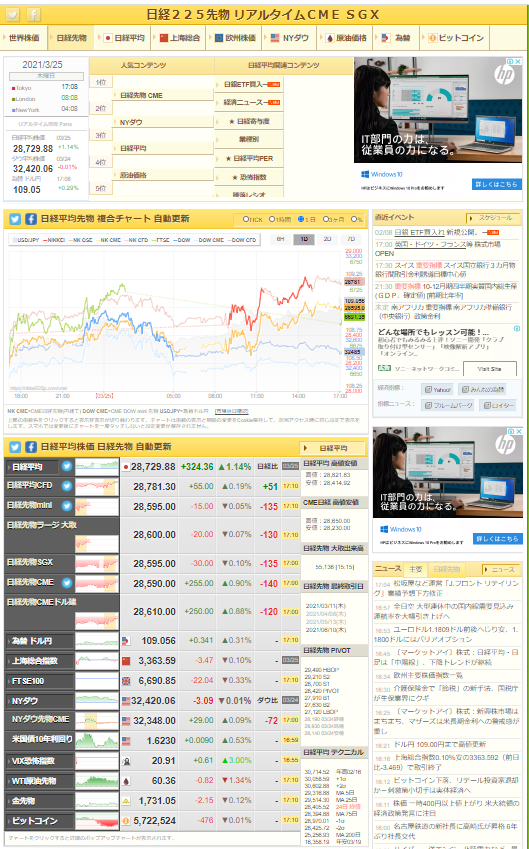Click the Twitter bird icon in the 日経先物CME row
This screenshot has height=849, width=529.
point(67,583)
